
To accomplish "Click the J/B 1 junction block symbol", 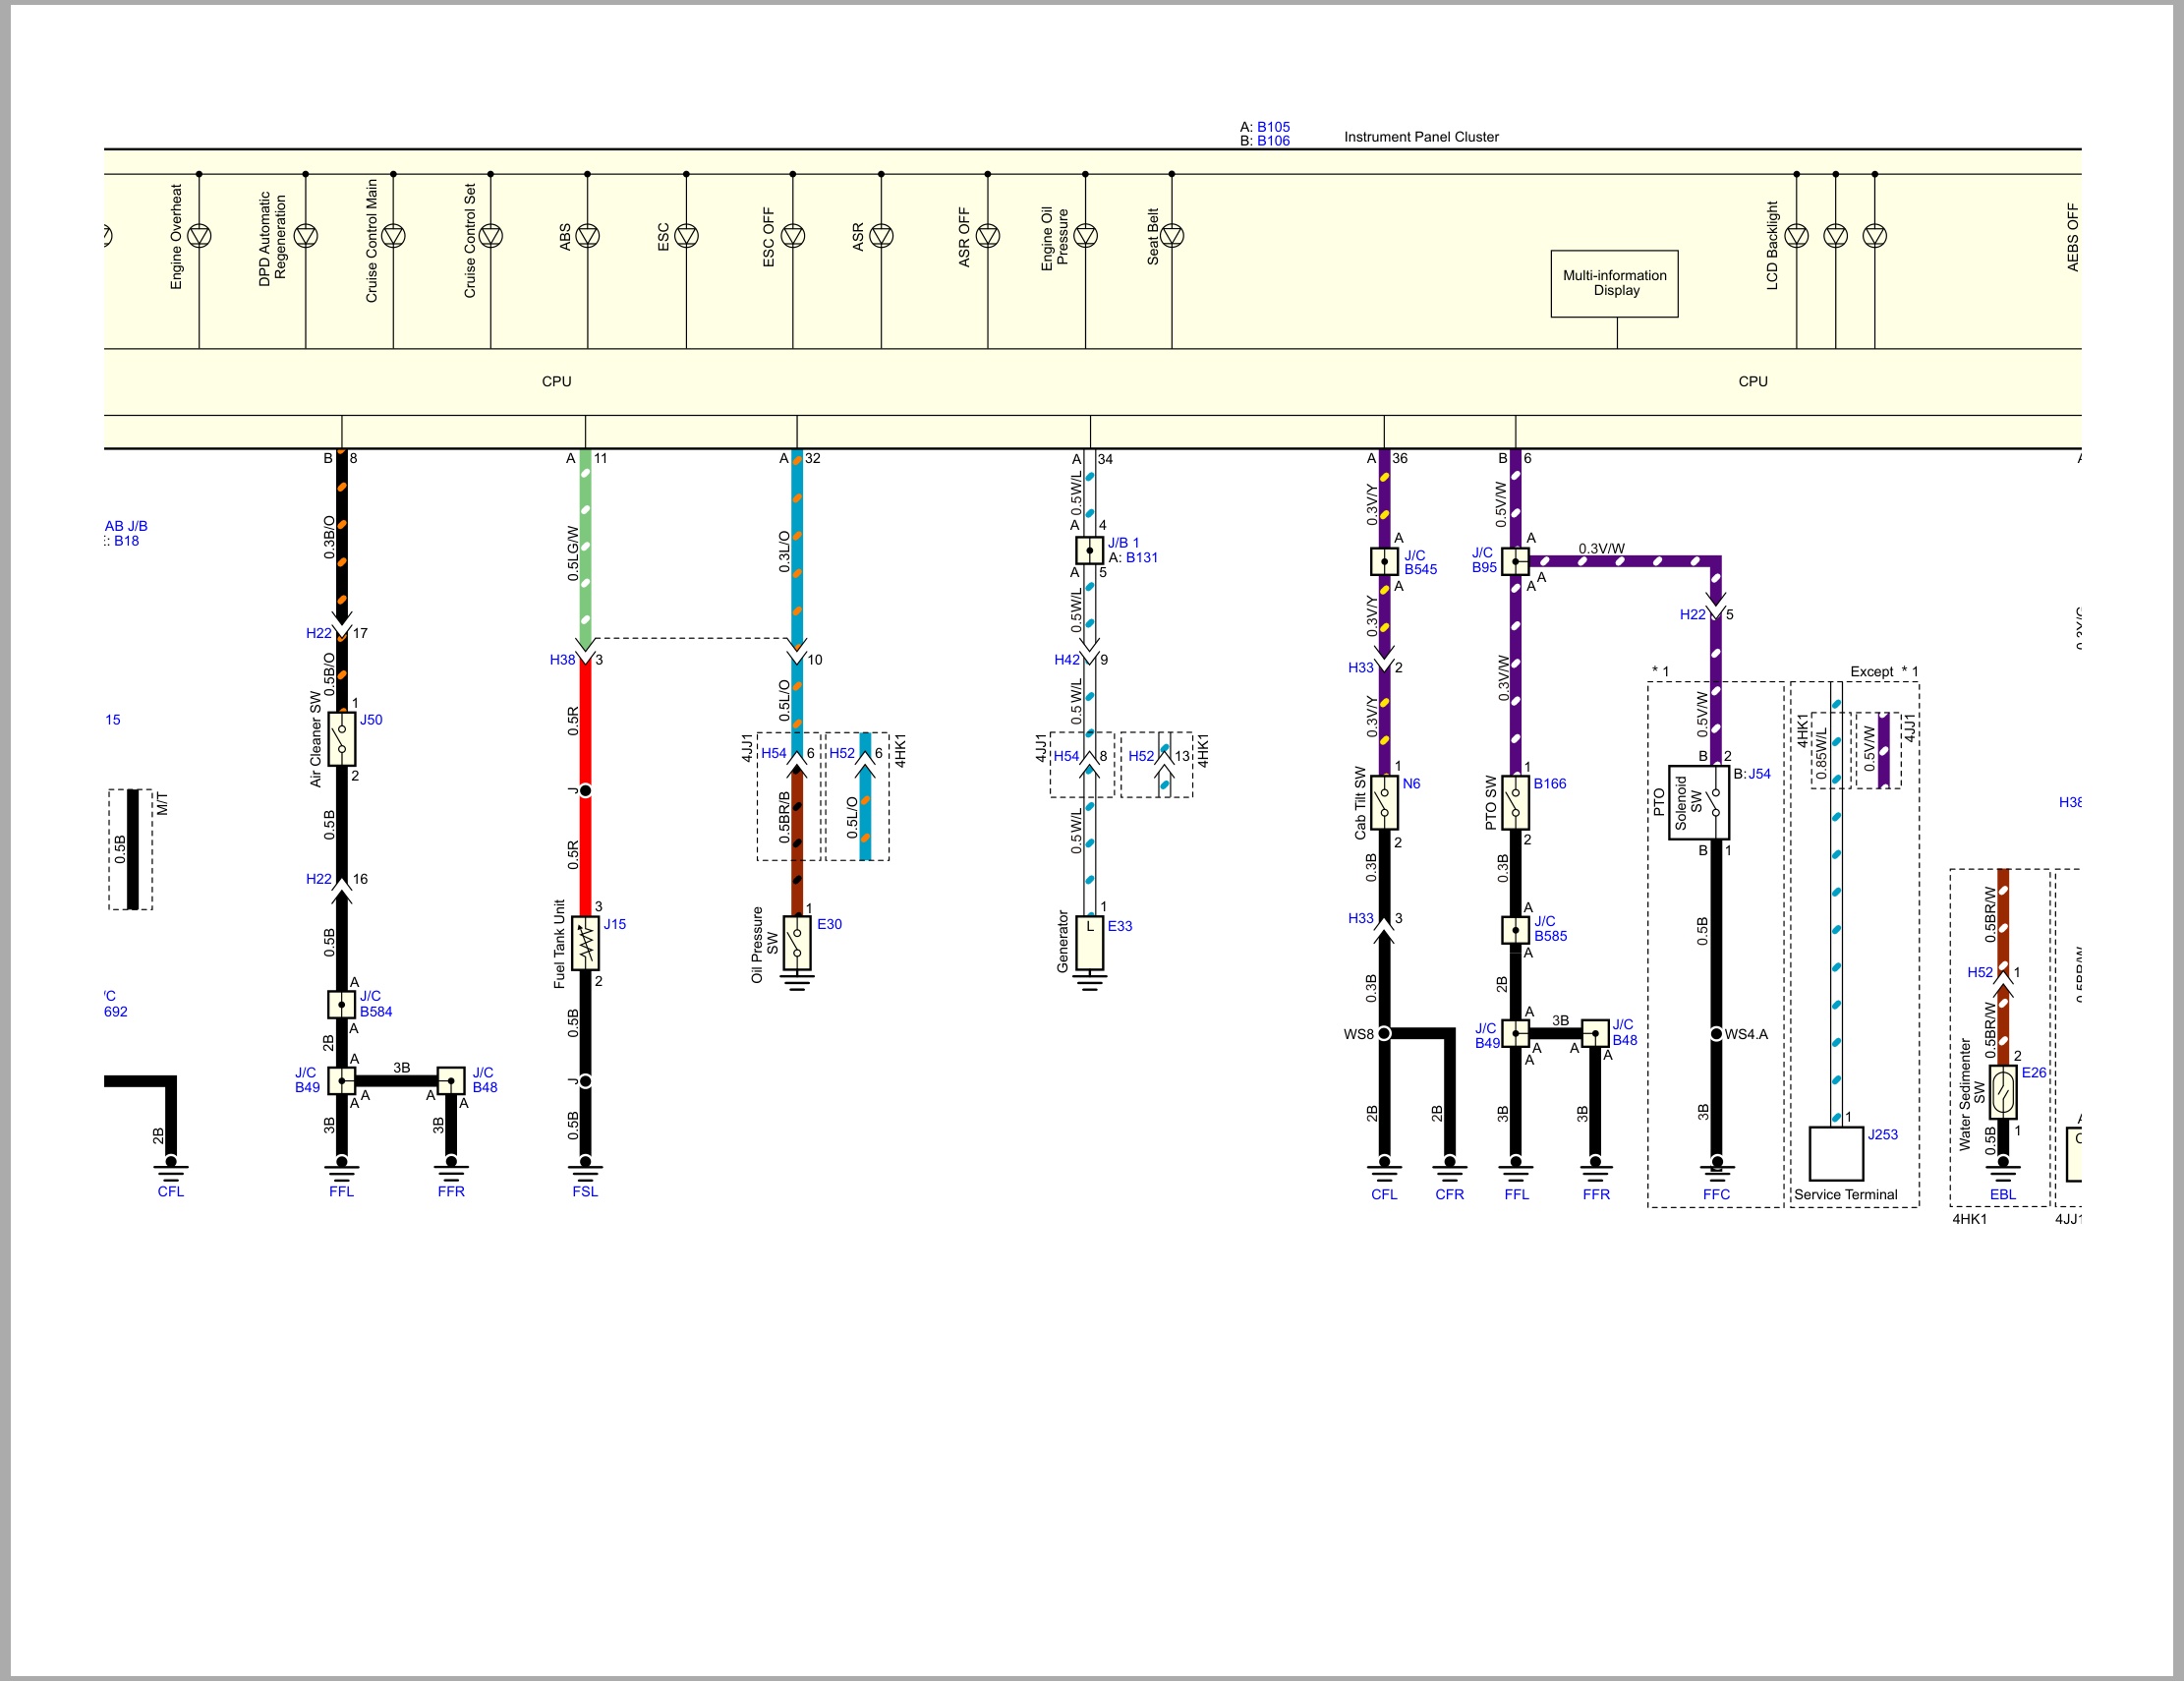I will (x=1090, y=550).
